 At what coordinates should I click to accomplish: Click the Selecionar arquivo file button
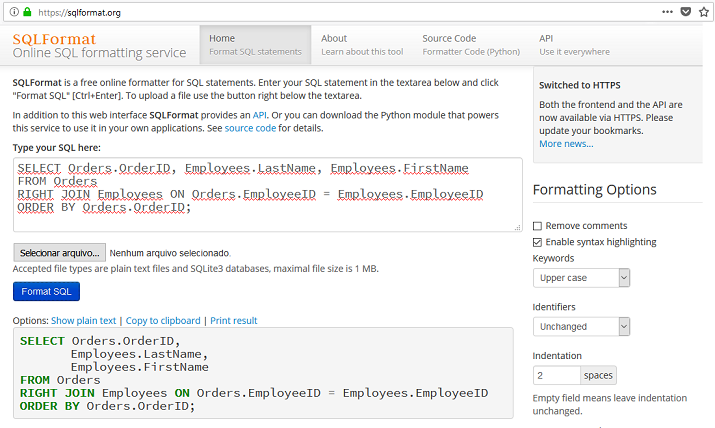tap(59, 253)
